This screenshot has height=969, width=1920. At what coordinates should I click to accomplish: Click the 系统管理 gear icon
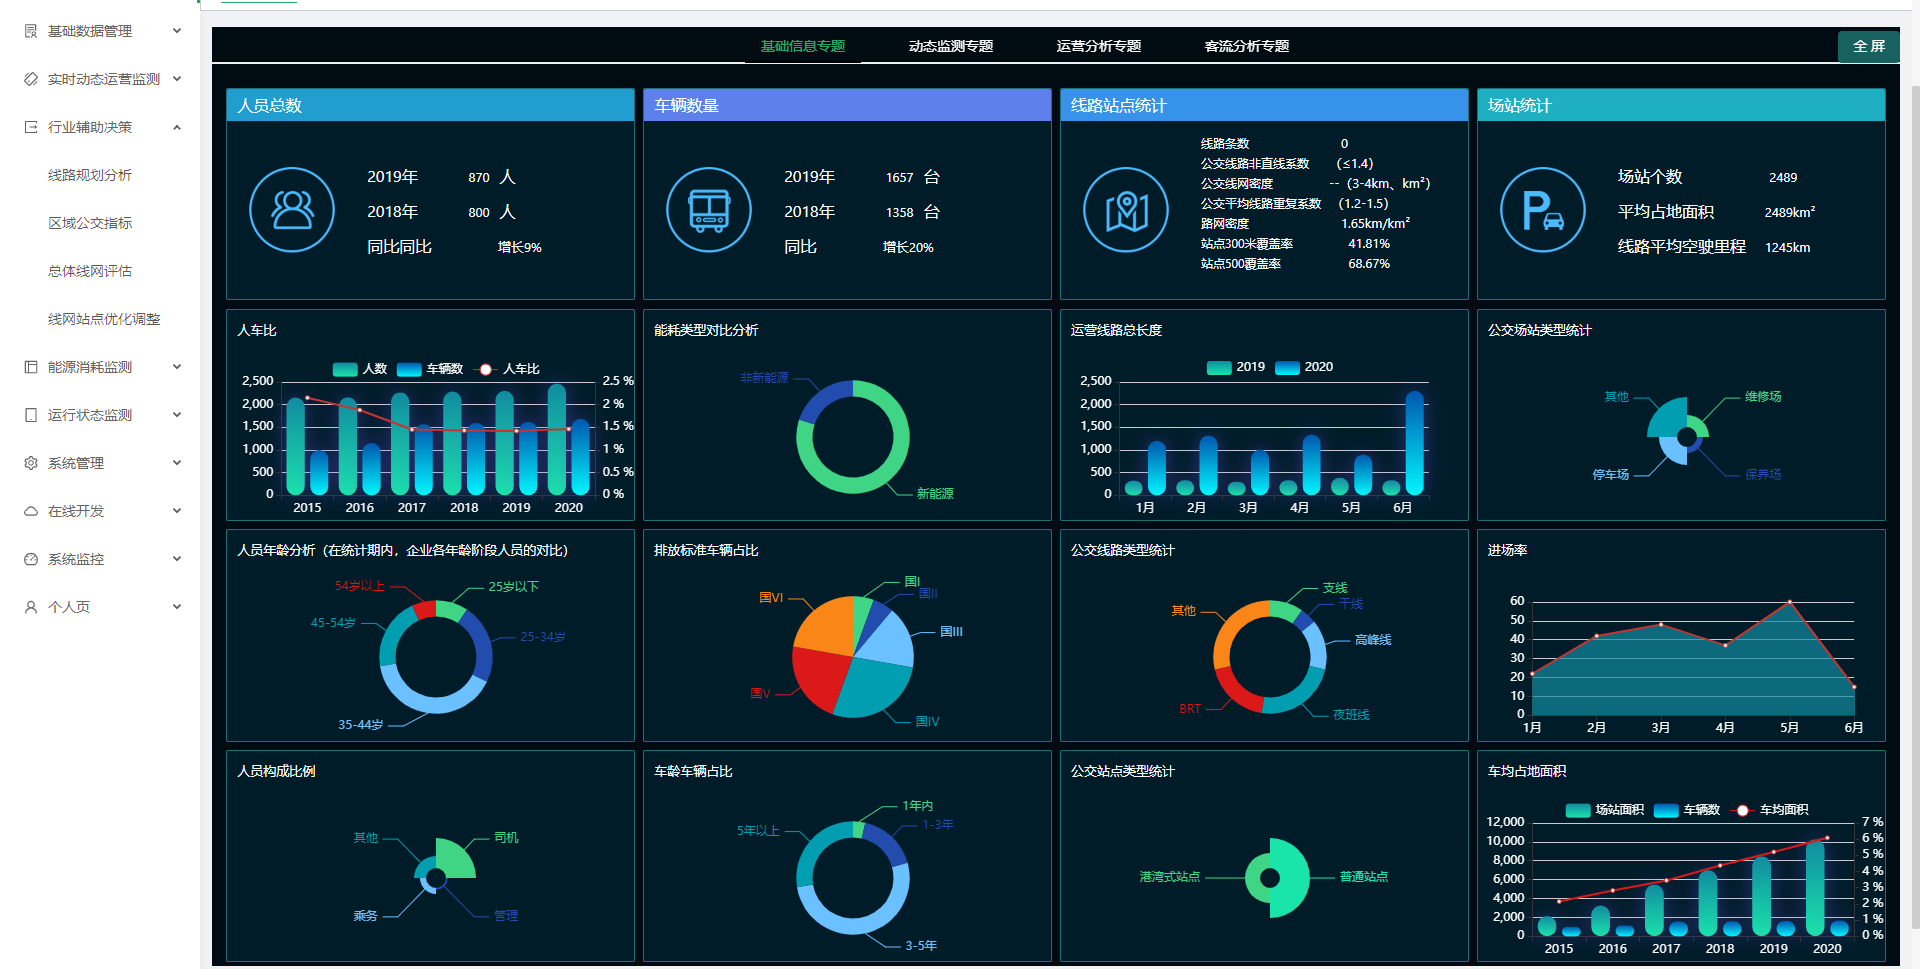31,463
